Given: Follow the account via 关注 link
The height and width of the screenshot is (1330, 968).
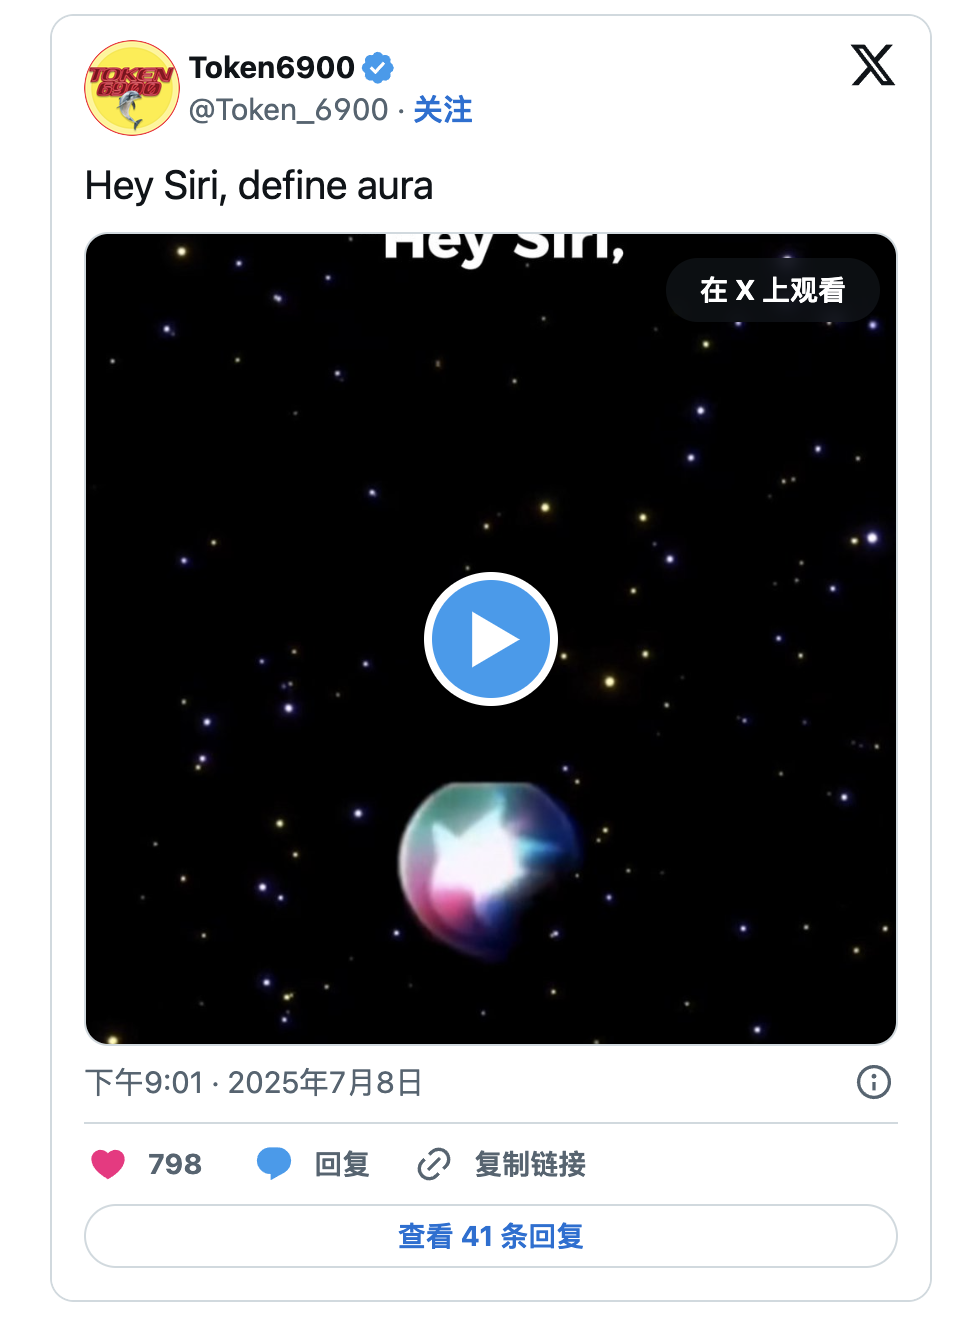Looking at the screenshot, I should pyautogui.click(x=443, y=110).
